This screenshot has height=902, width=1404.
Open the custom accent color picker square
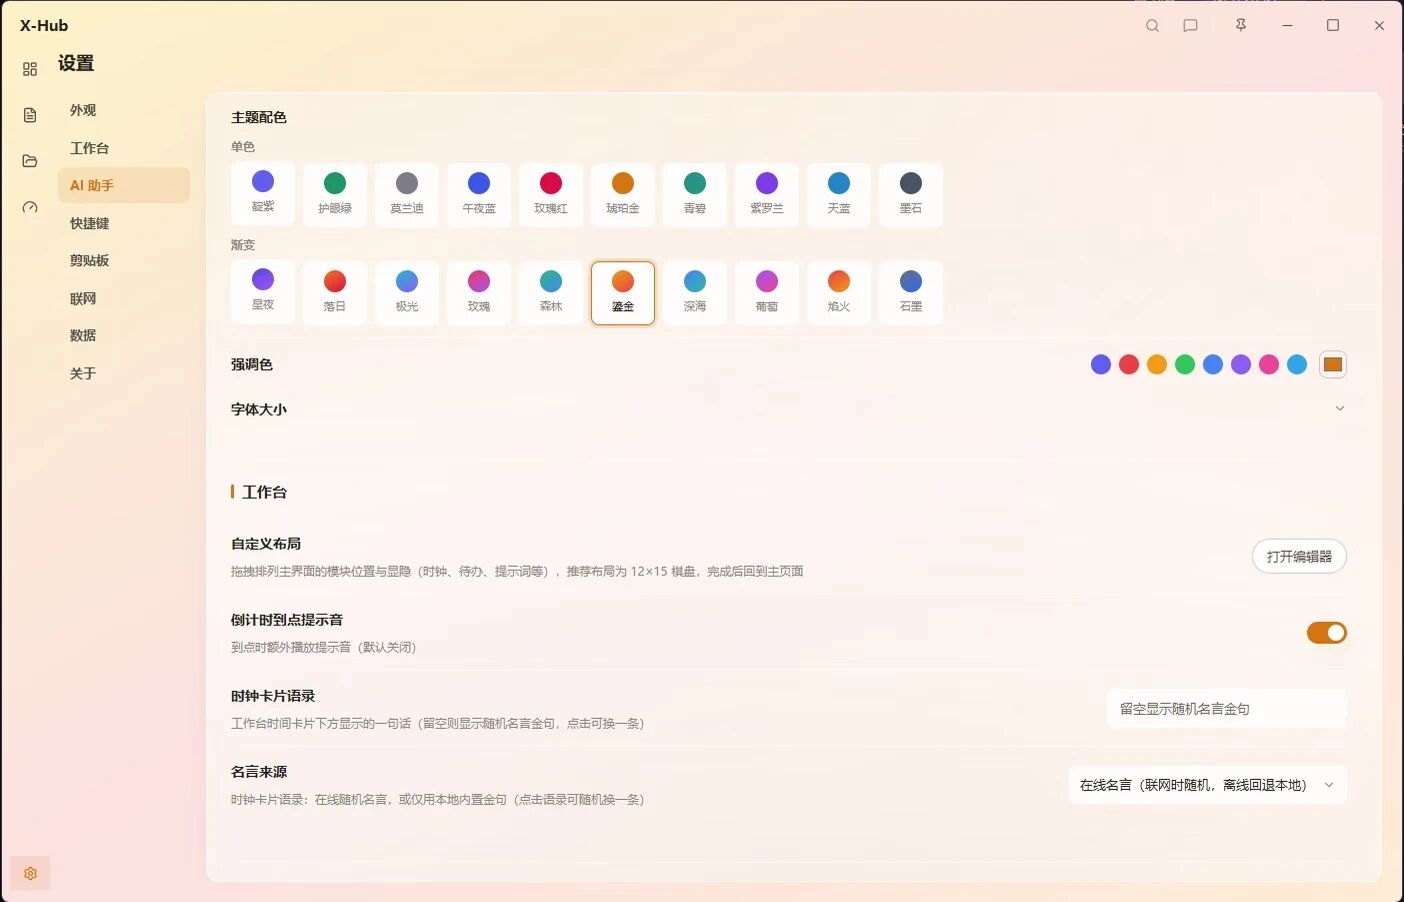1333,365
